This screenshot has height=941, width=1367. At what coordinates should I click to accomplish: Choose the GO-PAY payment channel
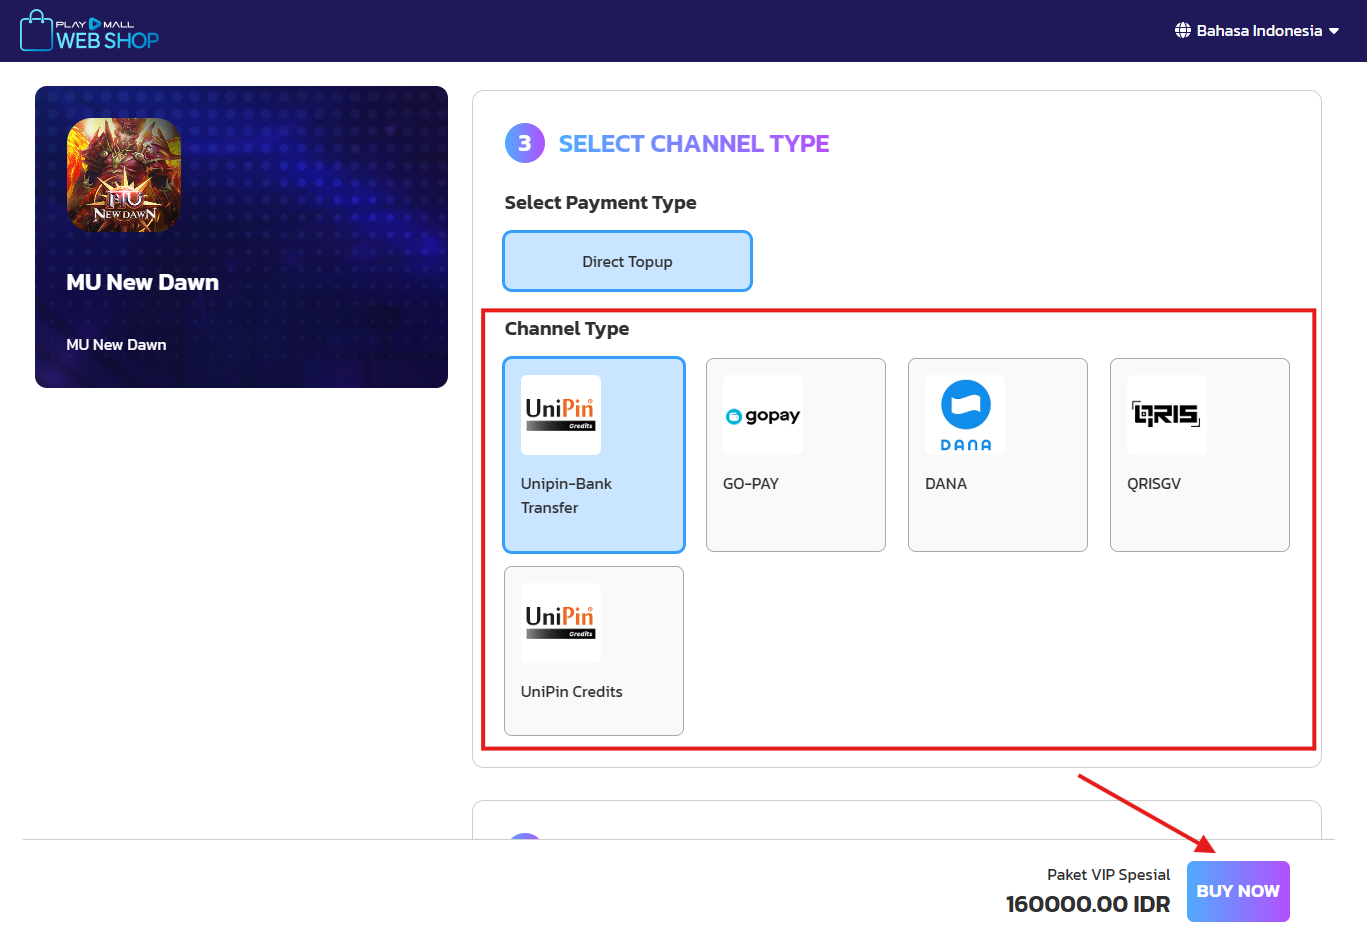[x=796, y=455]
